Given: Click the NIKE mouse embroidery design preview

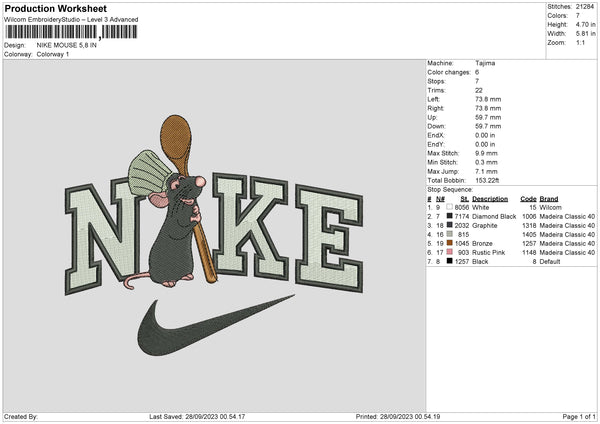Looking at the screenshot, I should [214, 236].
